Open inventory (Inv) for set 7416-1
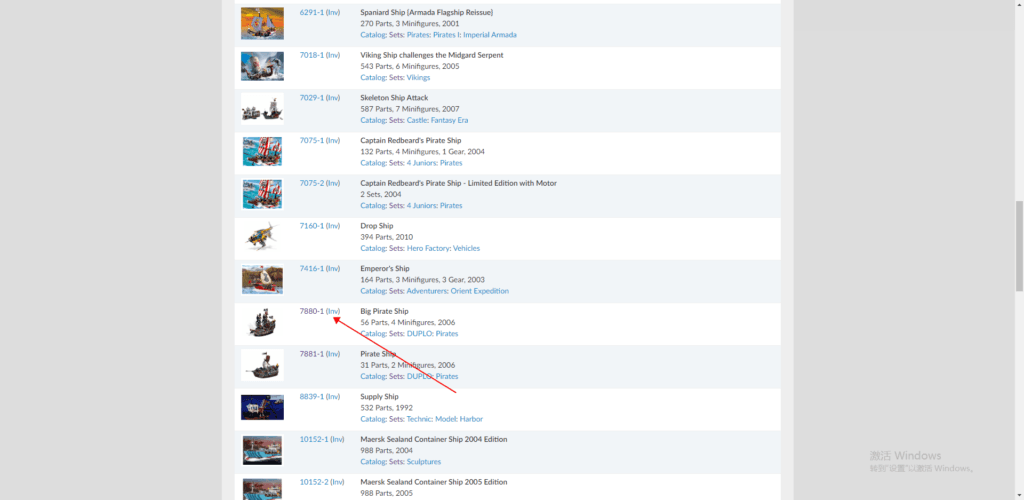The width and height of the screenshot is (1024, 500). (x=333, y=268)
